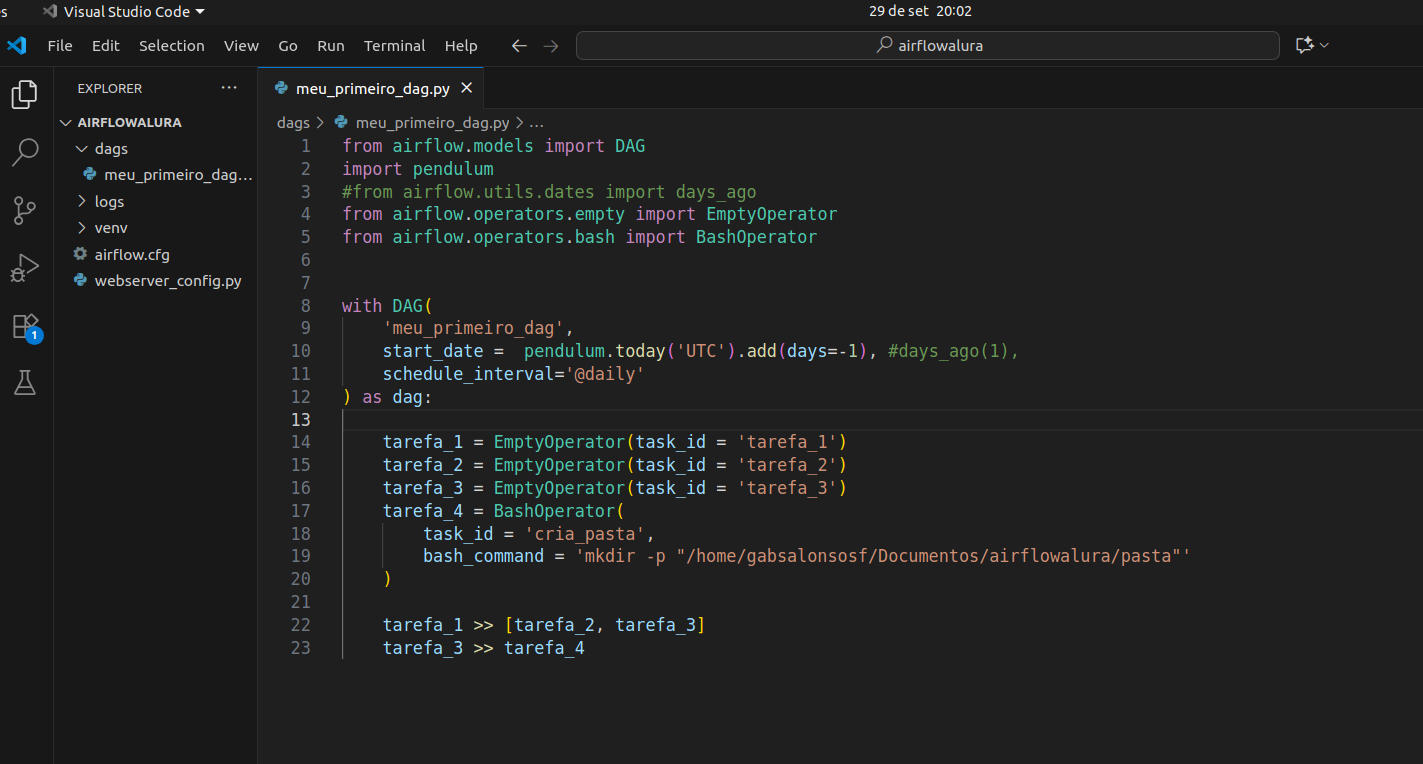The width and height of the screenshot is (1423, 764).
Task: Open the Extensions view with badge
Action: pyautogui.click(x=25, y=327)
